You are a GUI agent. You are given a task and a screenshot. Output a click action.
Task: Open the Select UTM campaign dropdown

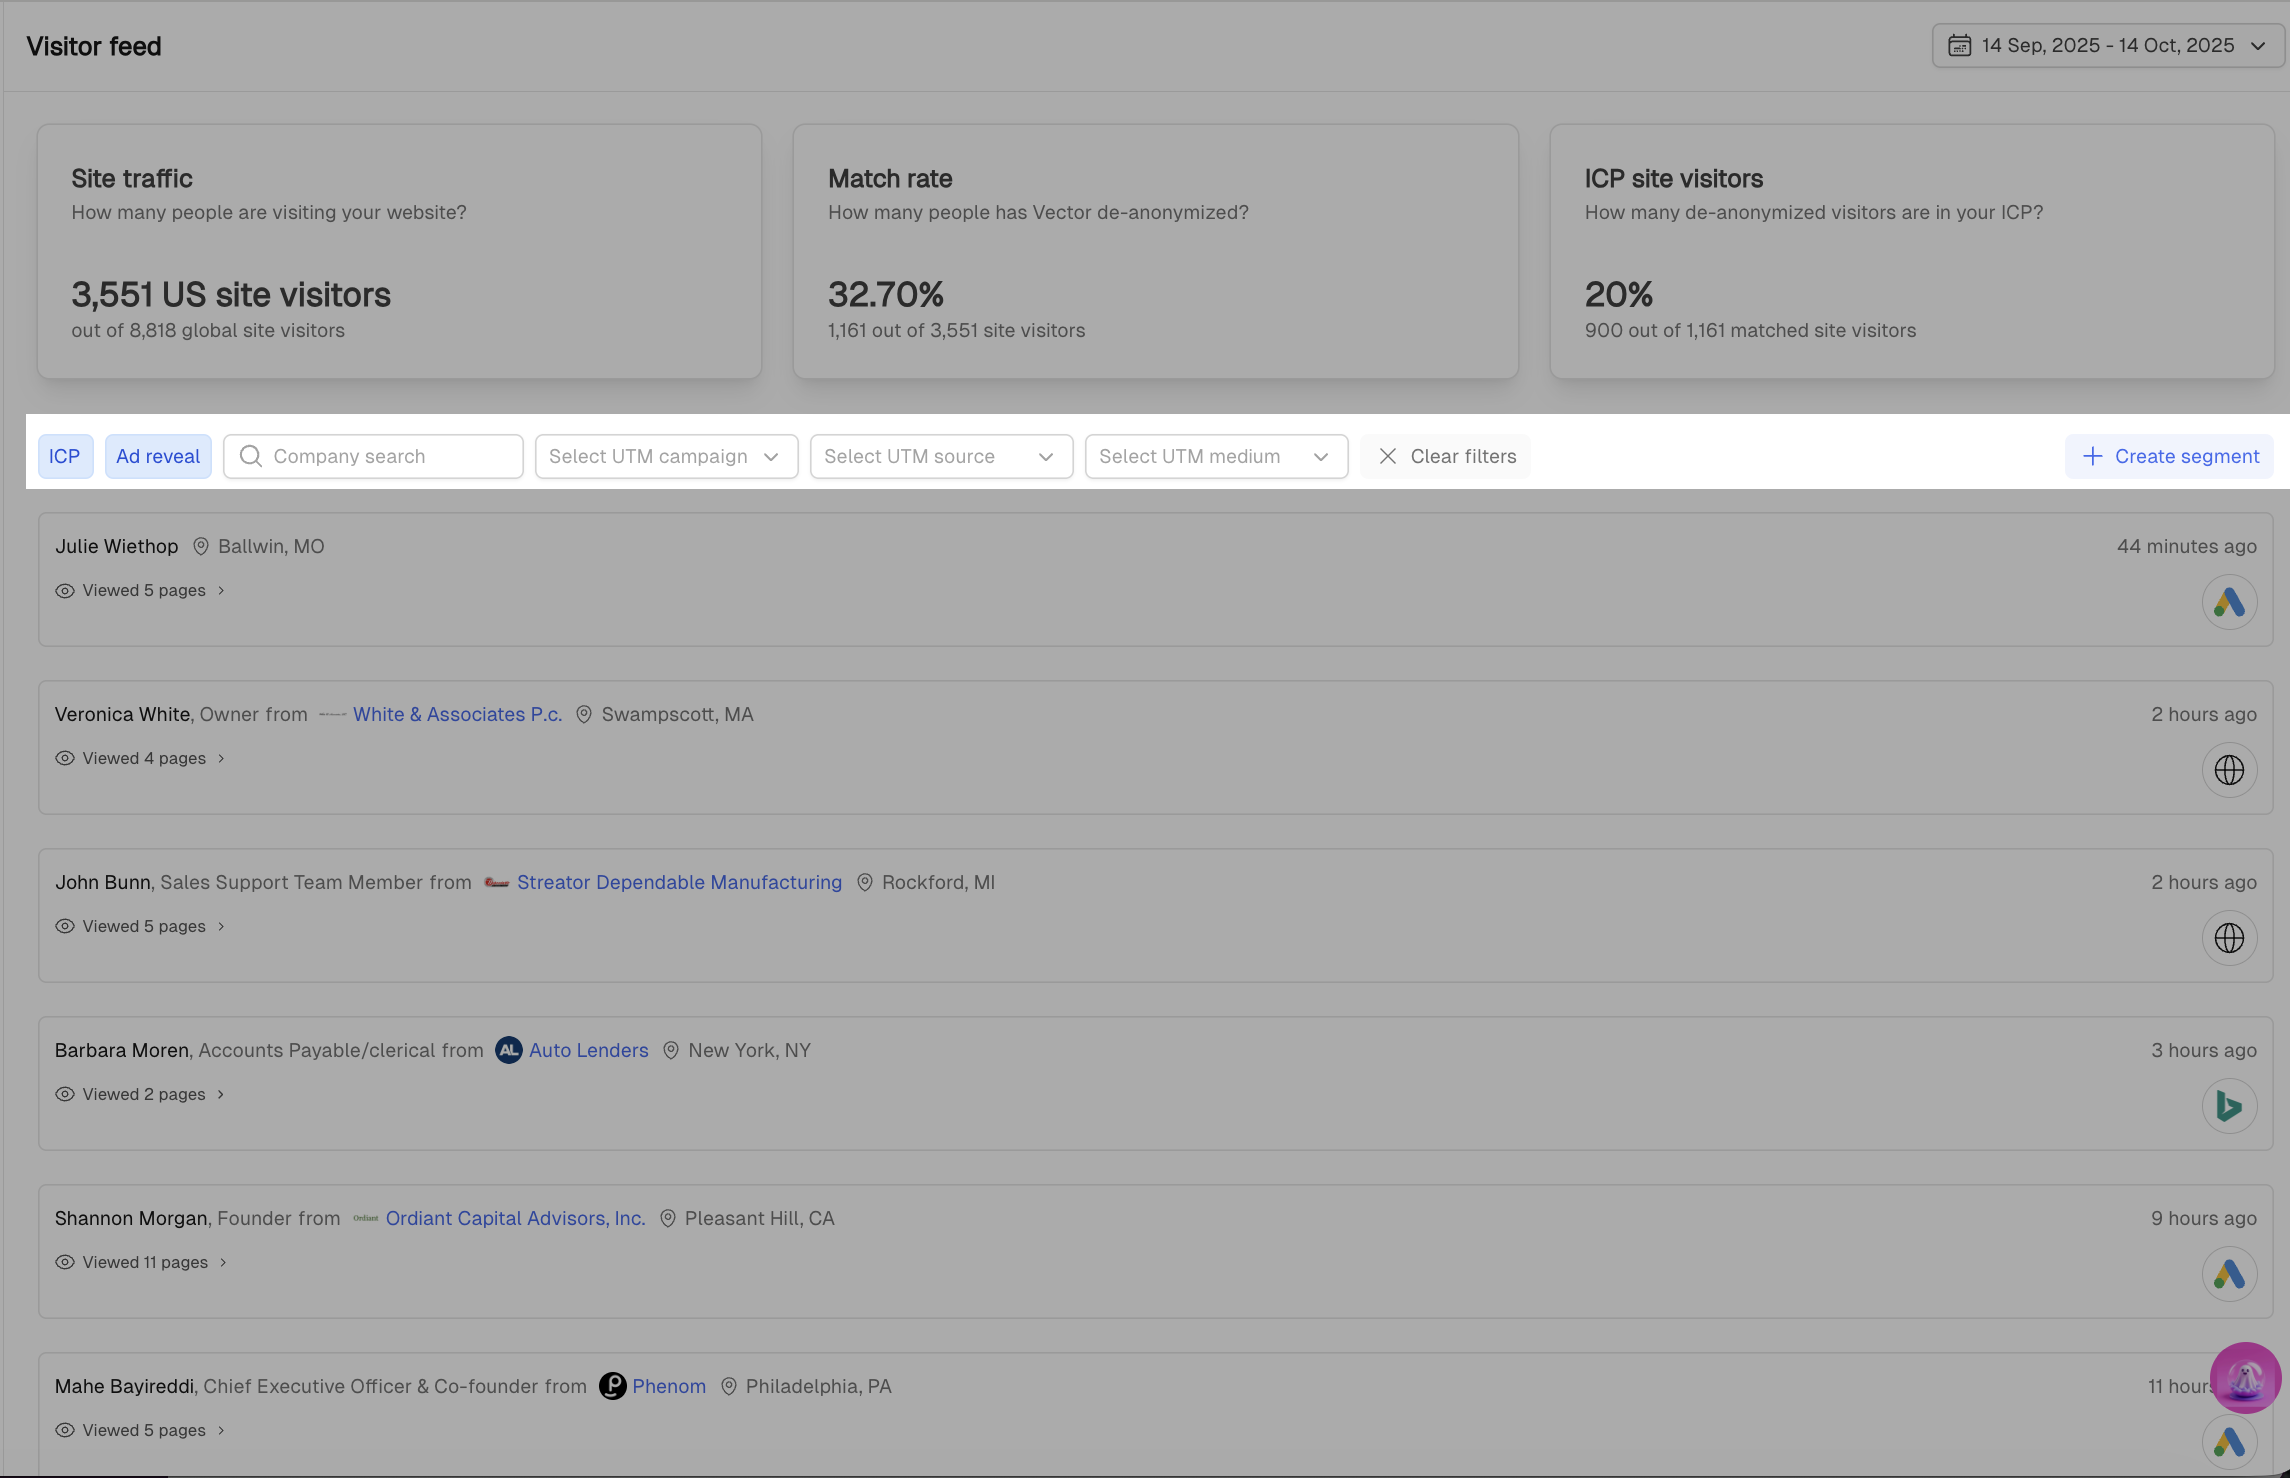(665, 456)
